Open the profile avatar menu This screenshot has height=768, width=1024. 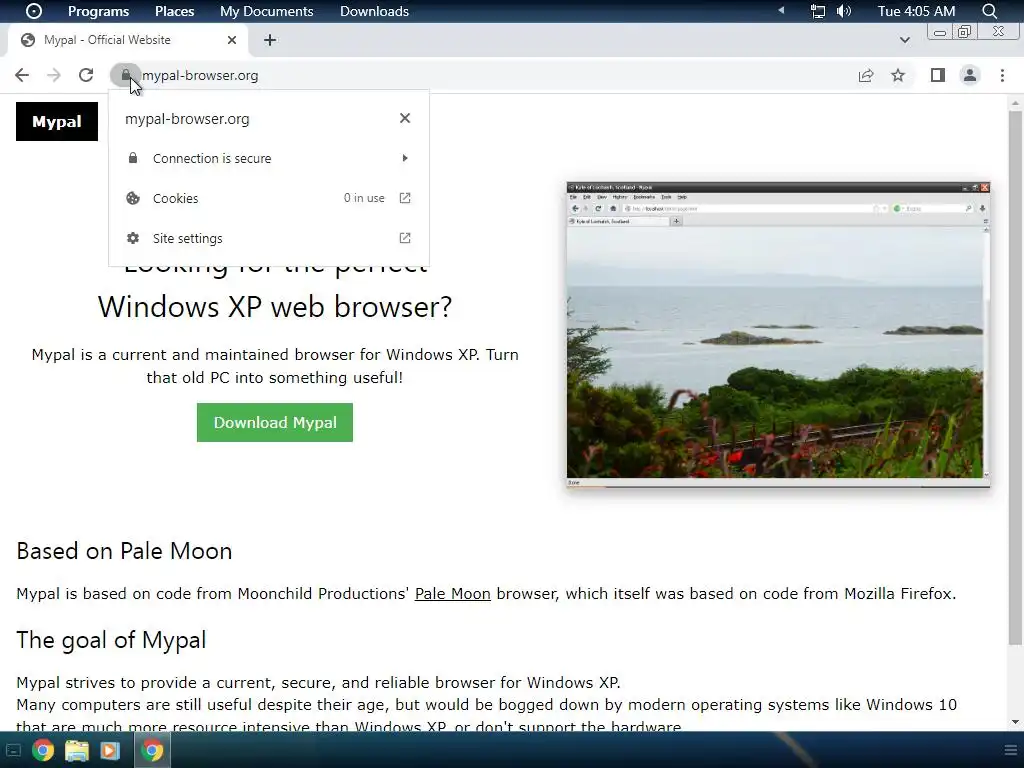click(970, 75)
